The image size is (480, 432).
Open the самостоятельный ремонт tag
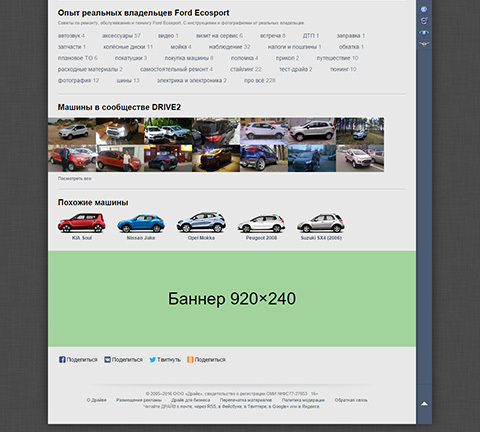[x=176, y=69]
